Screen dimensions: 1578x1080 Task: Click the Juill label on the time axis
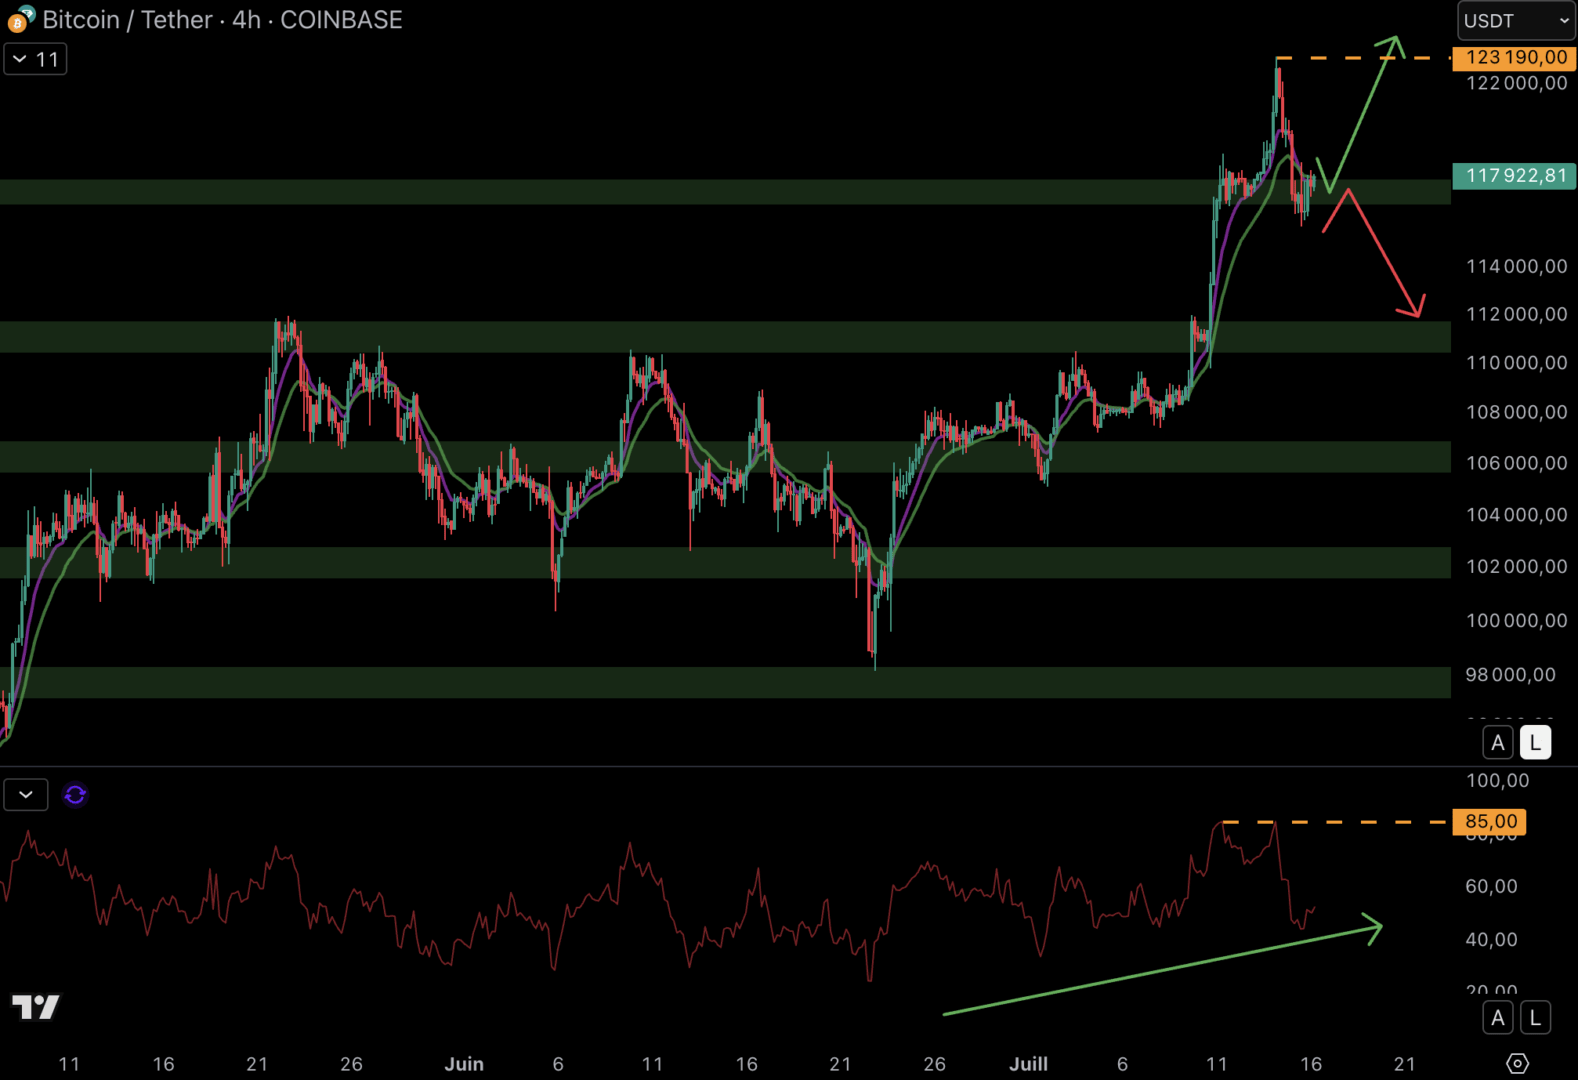(1028, 1064)
